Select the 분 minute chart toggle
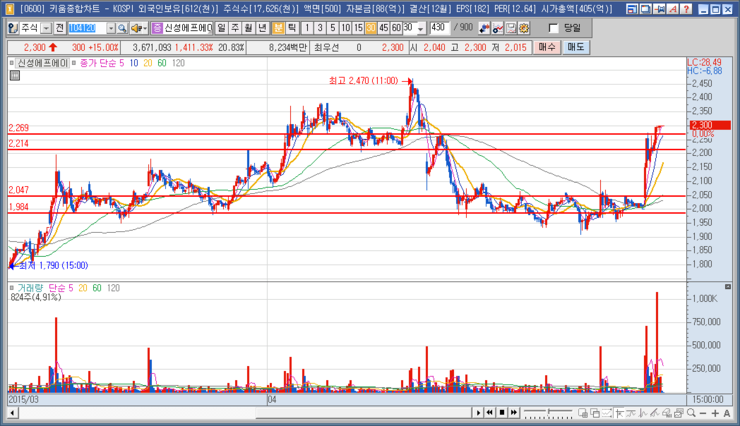 pos(278,28)
